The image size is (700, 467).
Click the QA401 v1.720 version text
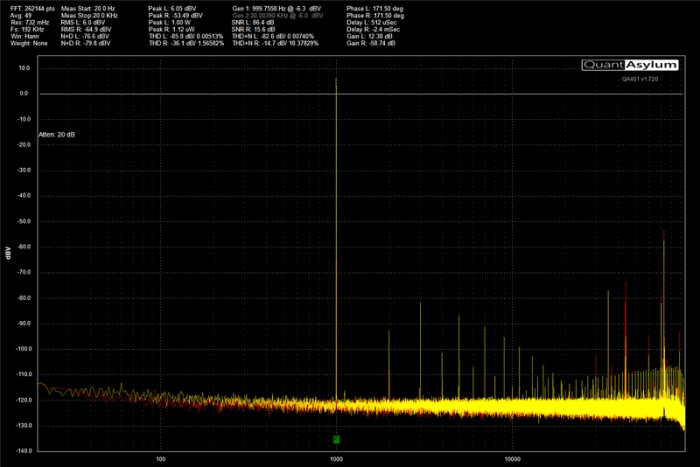pyautogui.click(x=640, y=79)
